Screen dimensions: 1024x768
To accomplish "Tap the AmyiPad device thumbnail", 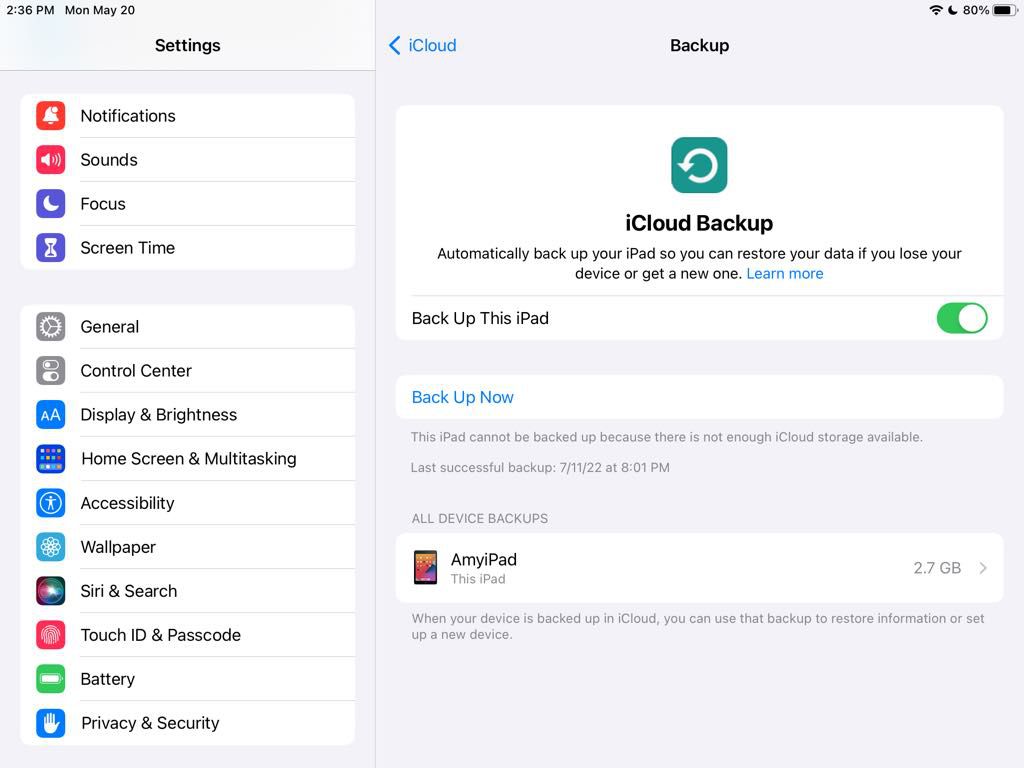I will [425, 567].
